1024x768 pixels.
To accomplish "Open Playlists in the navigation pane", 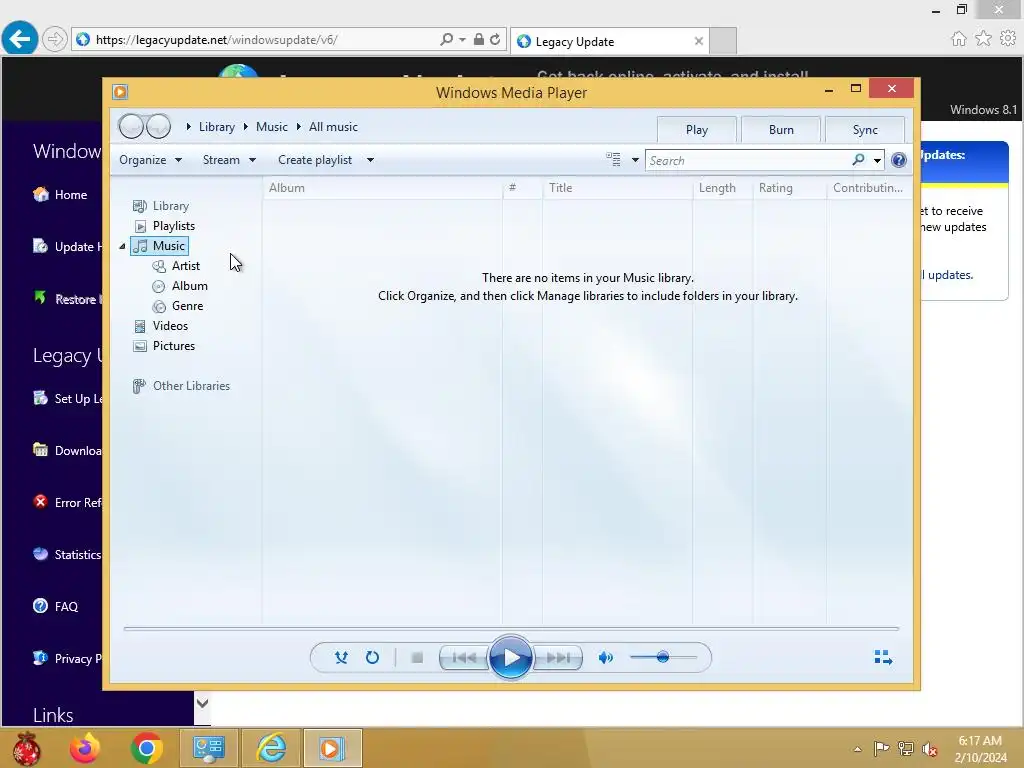I will [174, 226].
